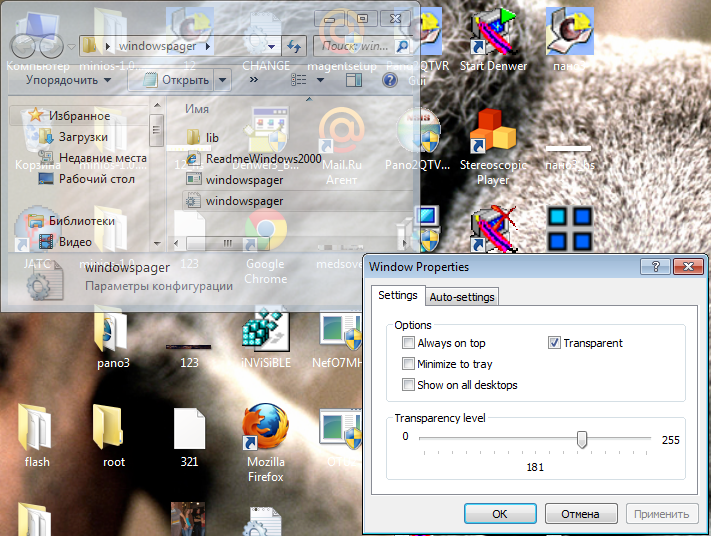711x536 pixels.
Task: Switch to the Auto-settings tab
Action: [462, 297]
